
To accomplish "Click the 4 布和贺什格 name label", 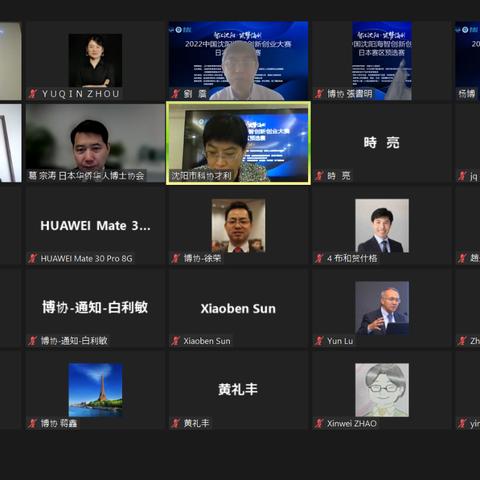I will click(352, 258).
